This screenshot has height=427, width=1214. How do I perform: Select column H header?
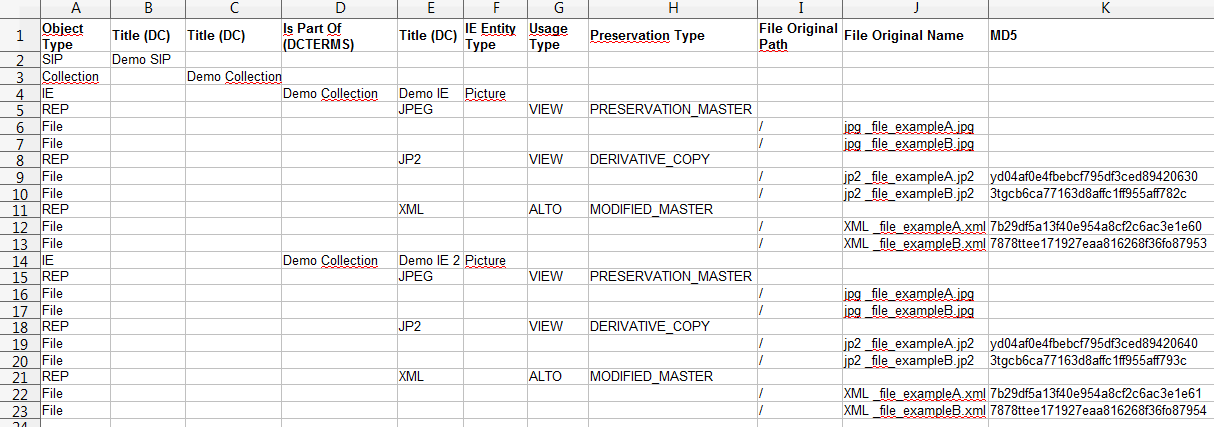(x=672, y=9)
